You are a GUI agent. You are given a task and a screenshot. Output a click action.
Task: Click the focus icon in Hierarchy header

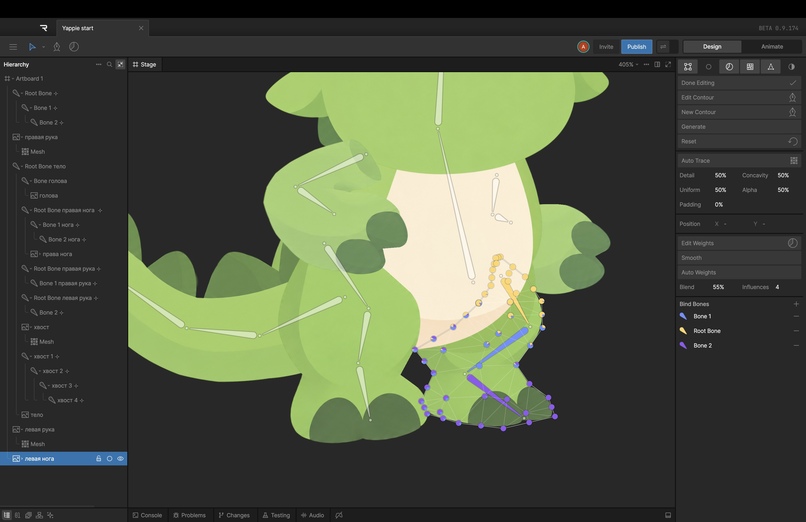coord(120,64)
